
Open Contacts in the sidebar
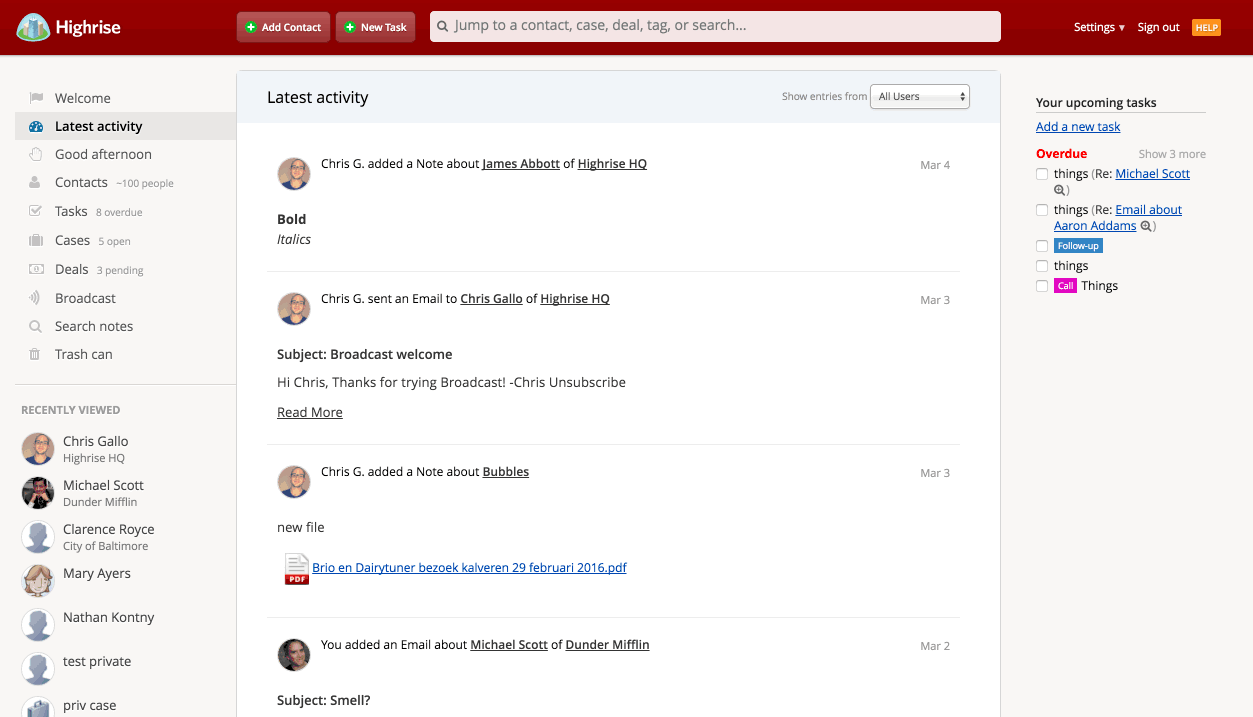[81, 183]
